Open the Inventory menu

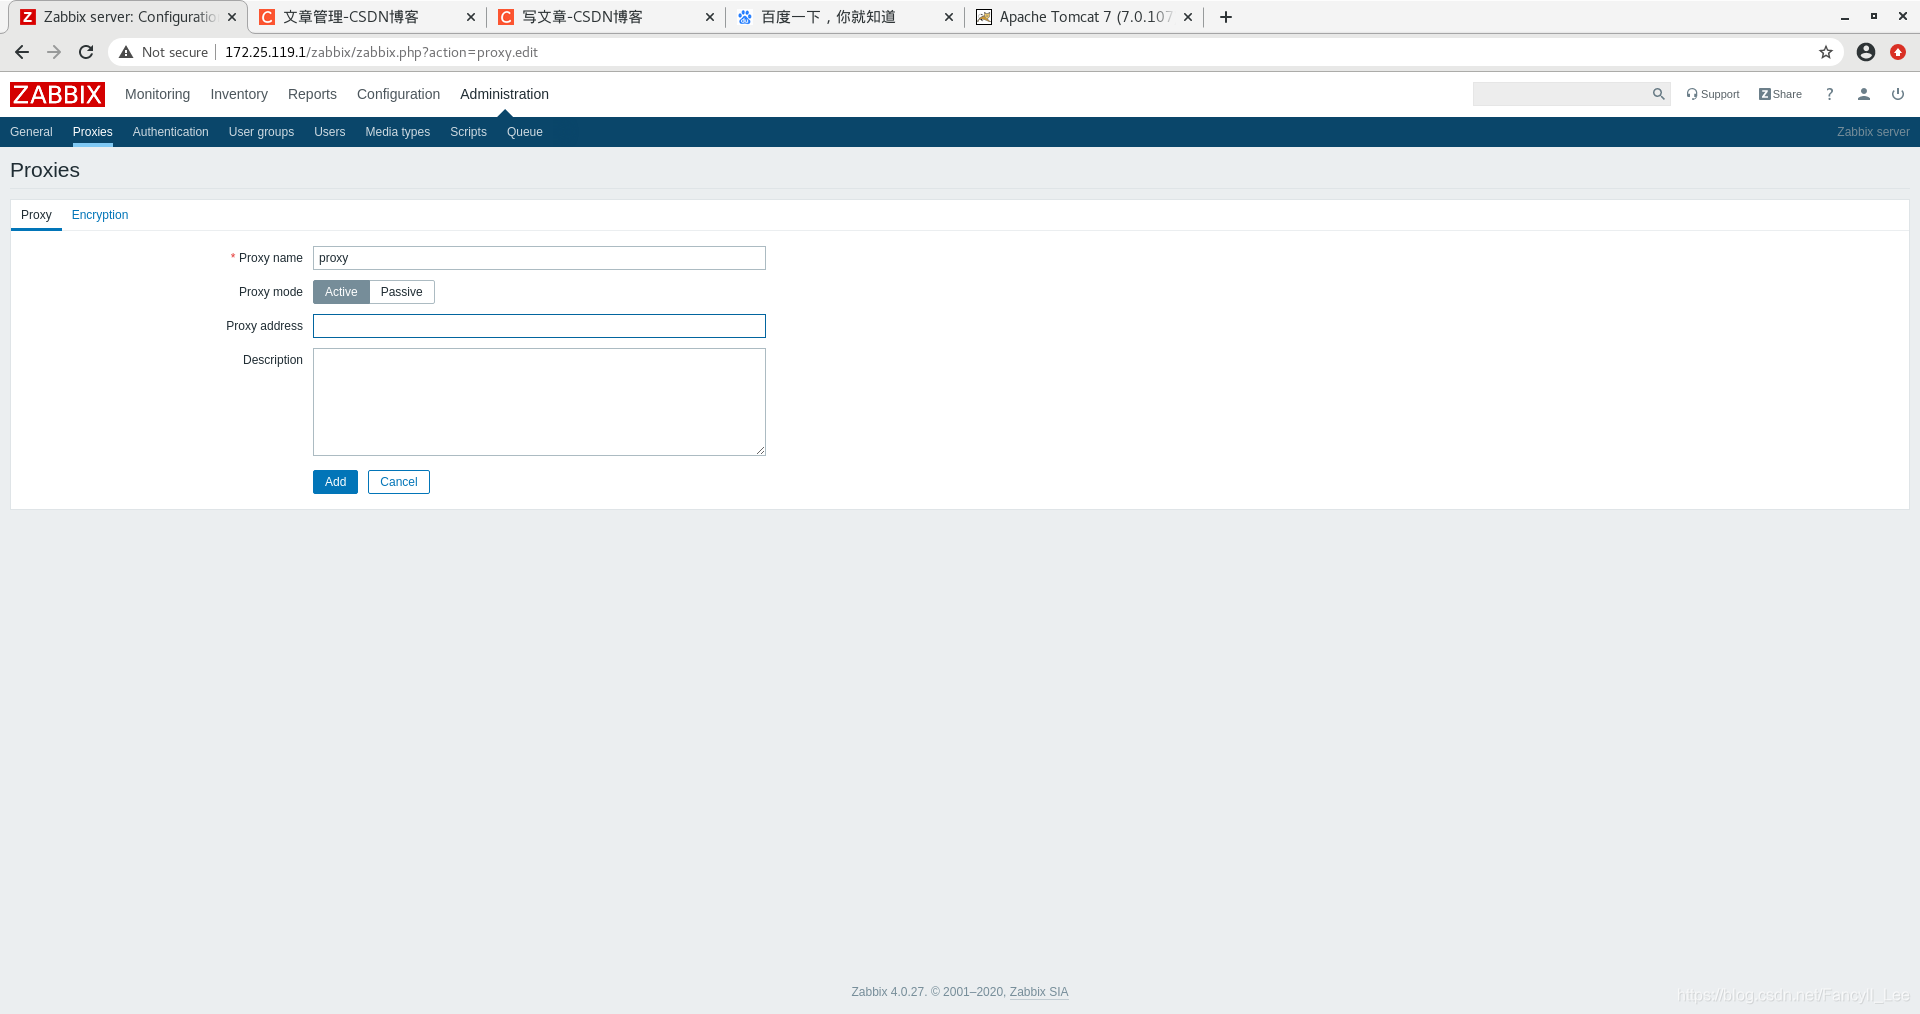pos(239,94)
